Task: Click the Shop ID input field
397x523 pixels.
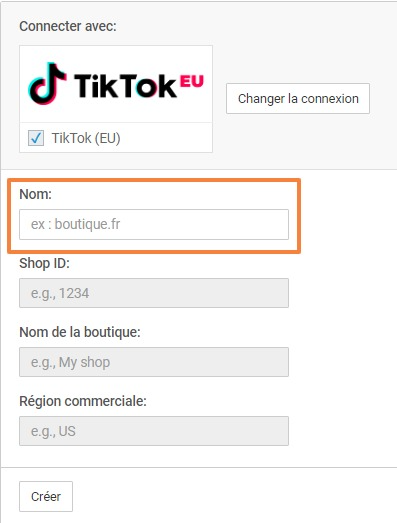Action: pos(154,293)
